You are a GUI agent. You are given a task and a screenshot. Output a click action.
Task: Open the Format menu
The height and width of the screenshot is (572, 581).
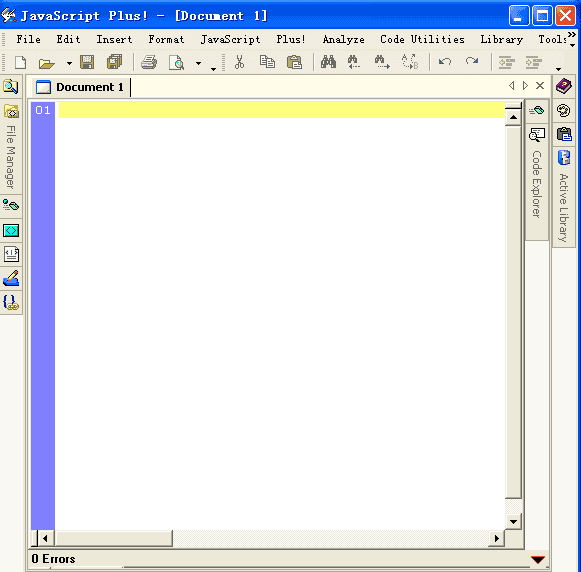tap(166, 39)
